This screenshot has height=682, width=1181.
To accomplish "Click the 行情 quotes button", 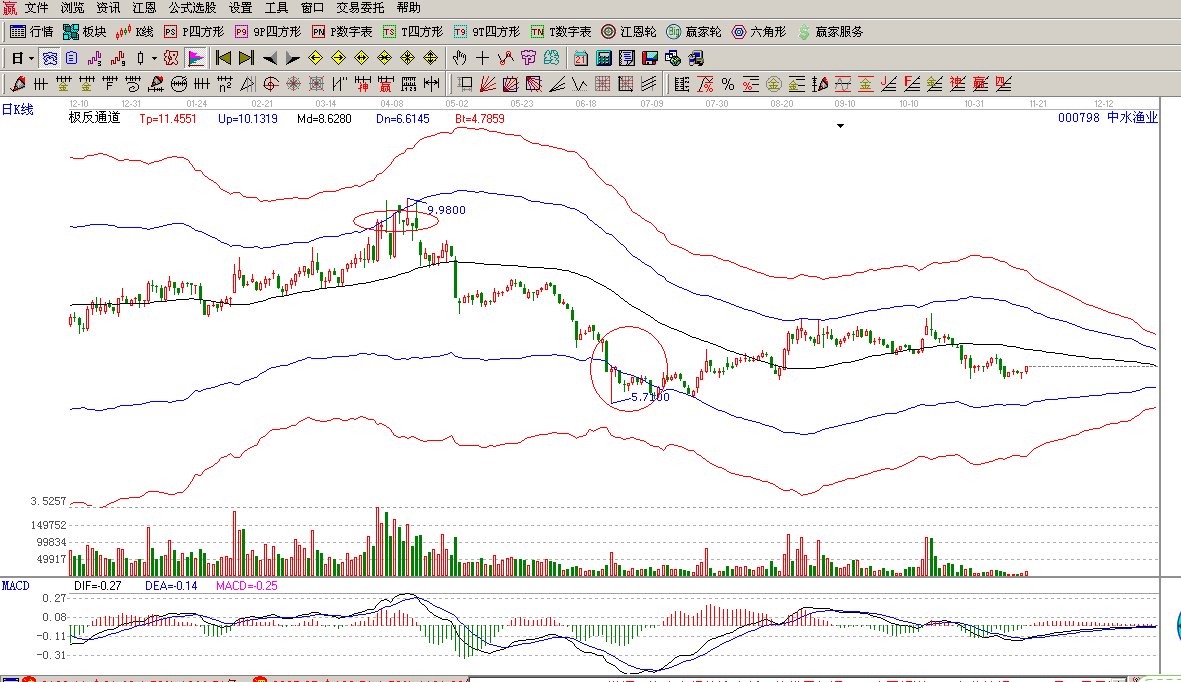I will (32, 32).
